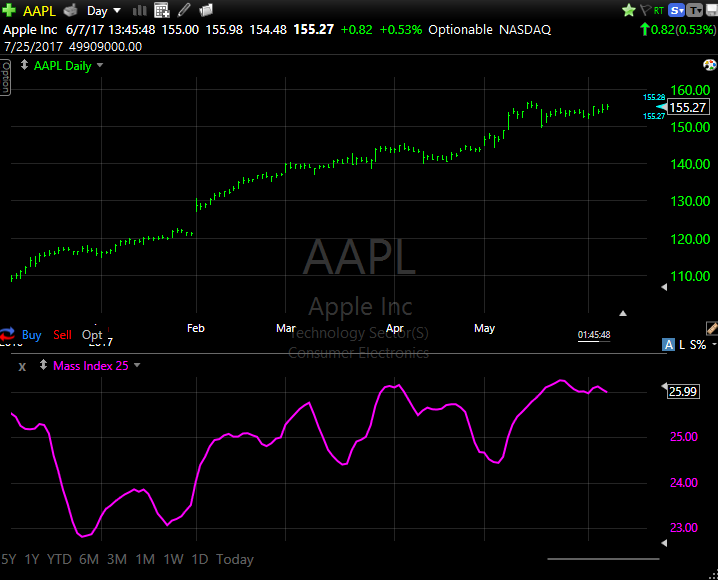Click the green plus add-indicator icon
The height and width of the screenshot is (580, 718).
(x=8, y=10)
